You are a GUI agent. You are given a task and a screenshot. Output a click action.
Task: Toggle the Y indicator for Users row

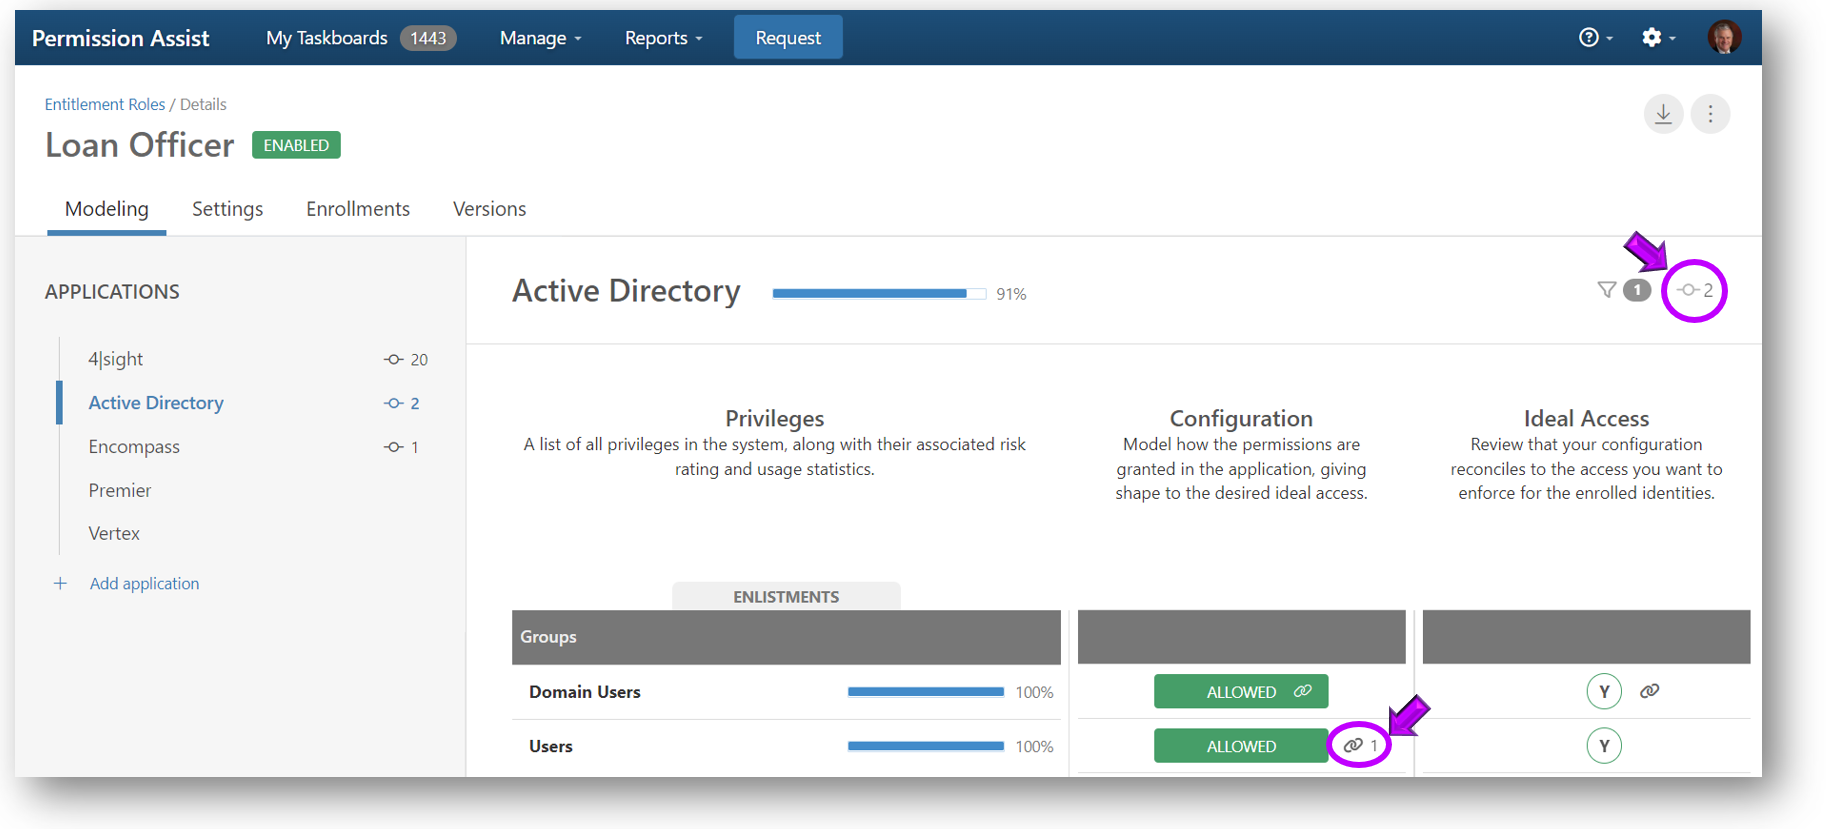pyautogui.click(x=1603, y=746)
